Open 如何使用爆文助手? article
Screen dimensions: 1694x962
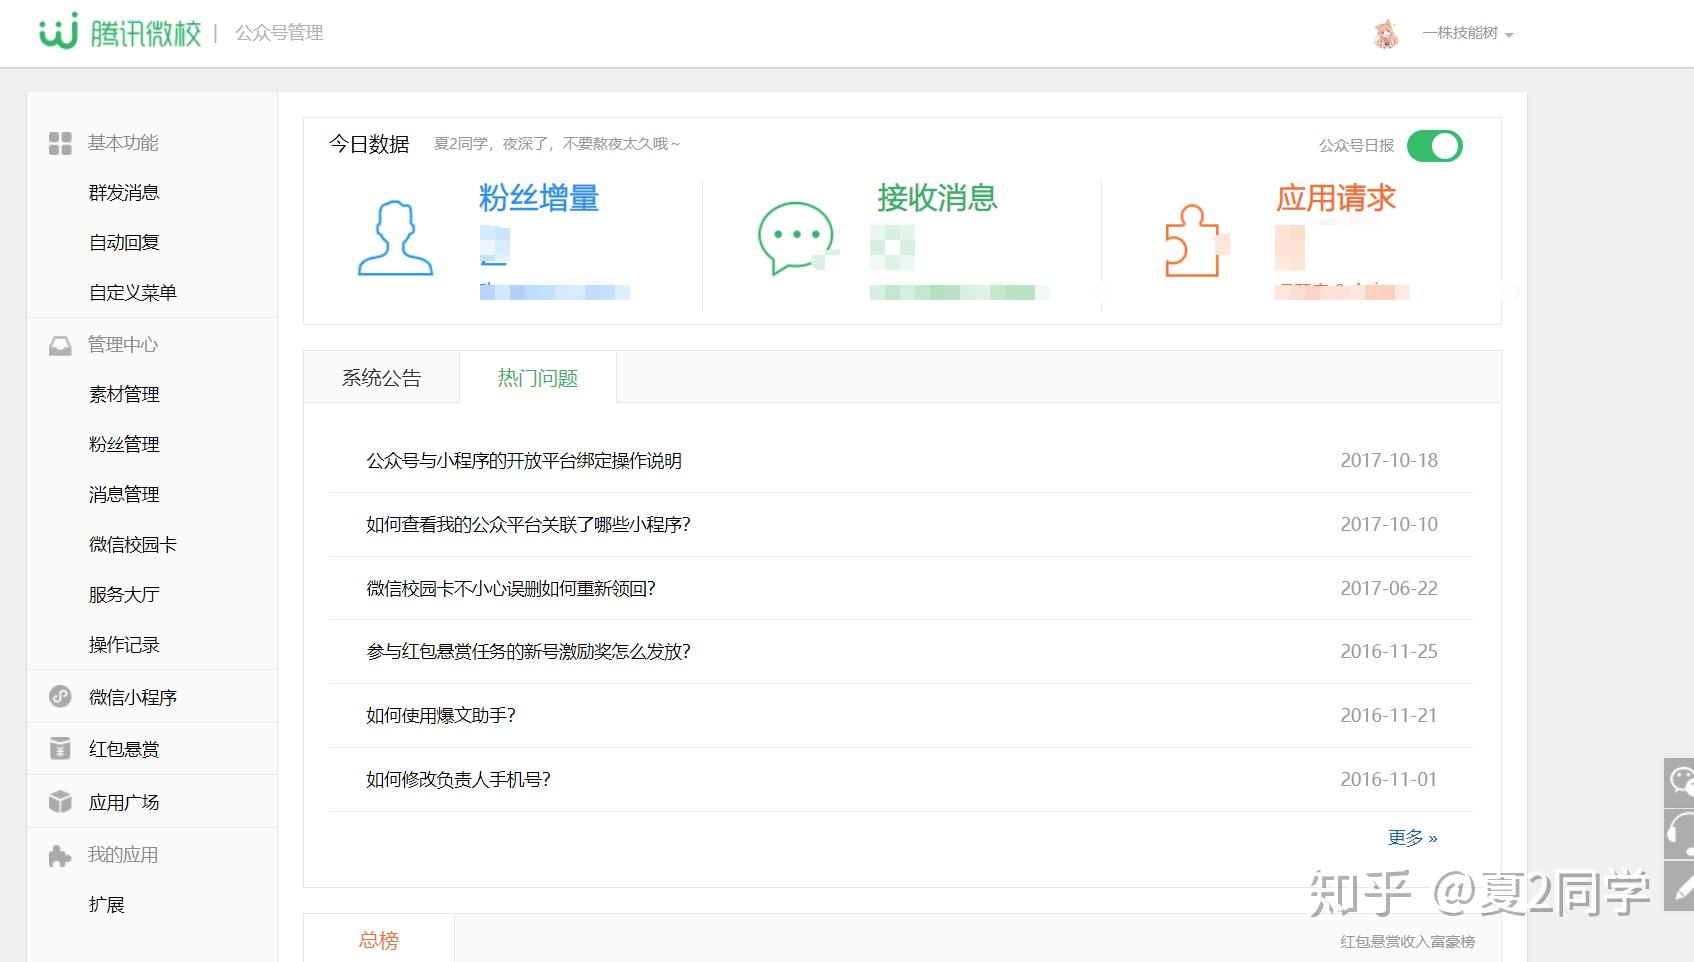(441, 716)
